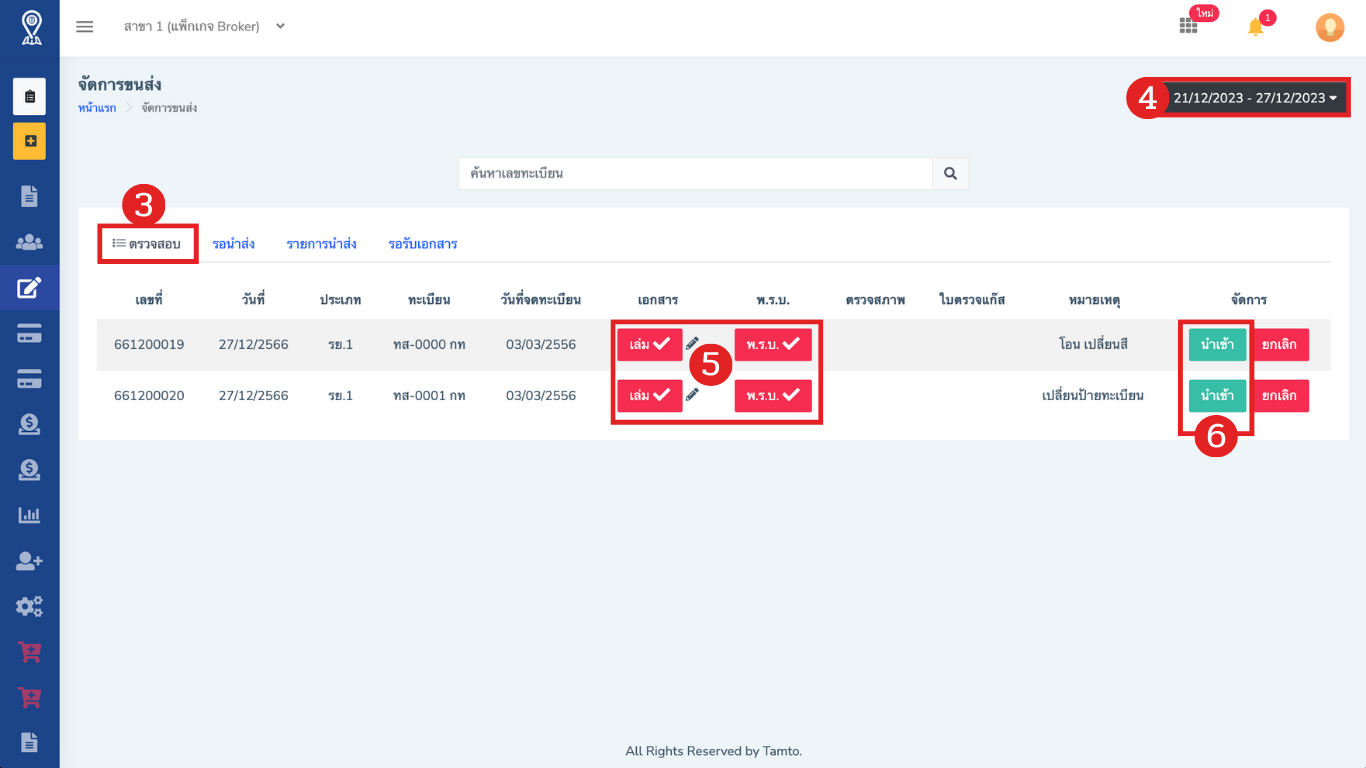This screenshot has height=768, width=1366.
Task: Click the magnifier search button
Action: [950, 173]
